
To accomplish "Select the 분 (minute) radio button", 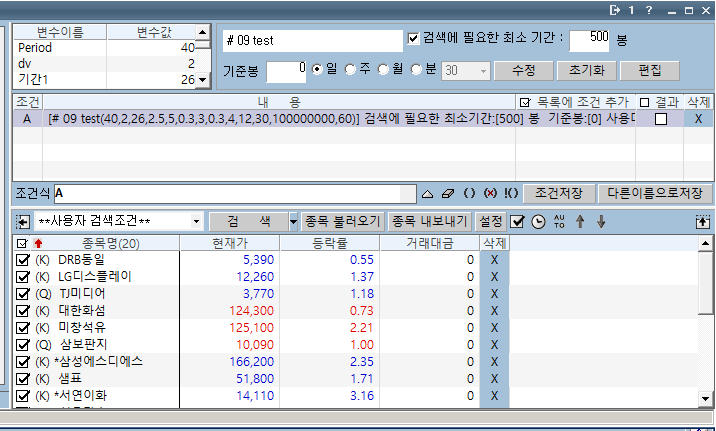I will point(416,69).
